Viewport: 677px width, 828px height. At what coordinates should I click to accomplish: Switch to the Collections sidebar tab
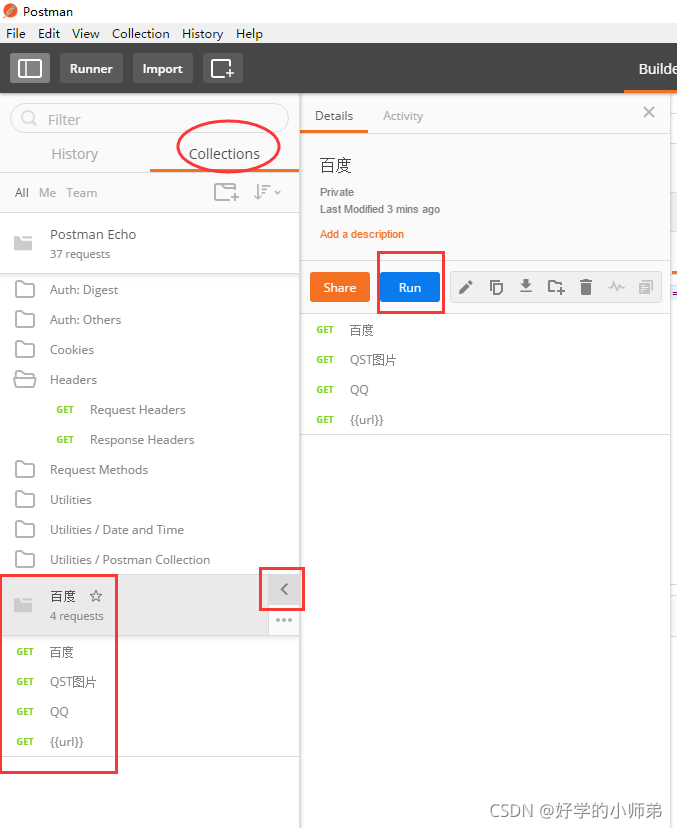click(x=224, y=154)
